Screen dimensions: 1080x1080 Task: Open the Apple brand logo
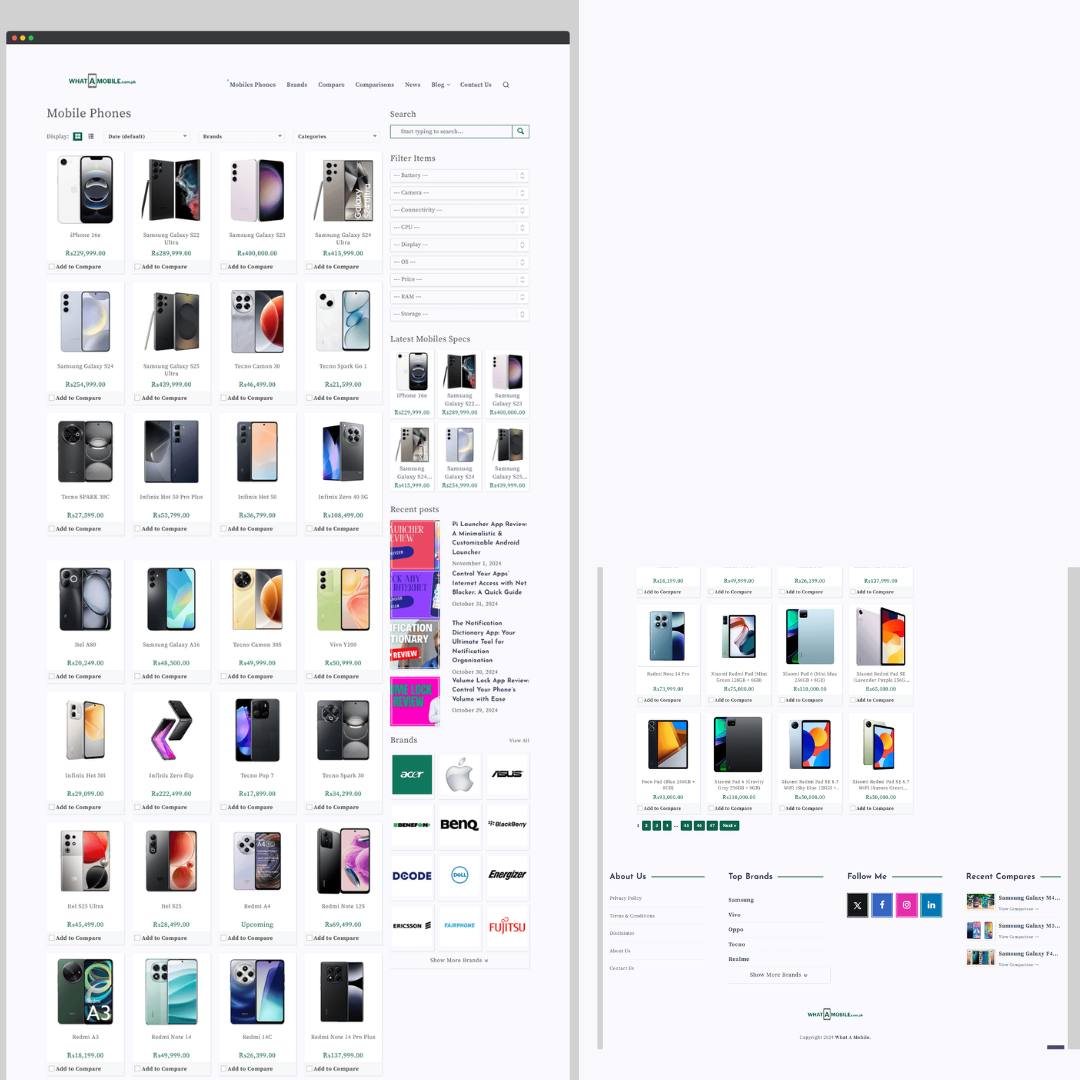459,774
